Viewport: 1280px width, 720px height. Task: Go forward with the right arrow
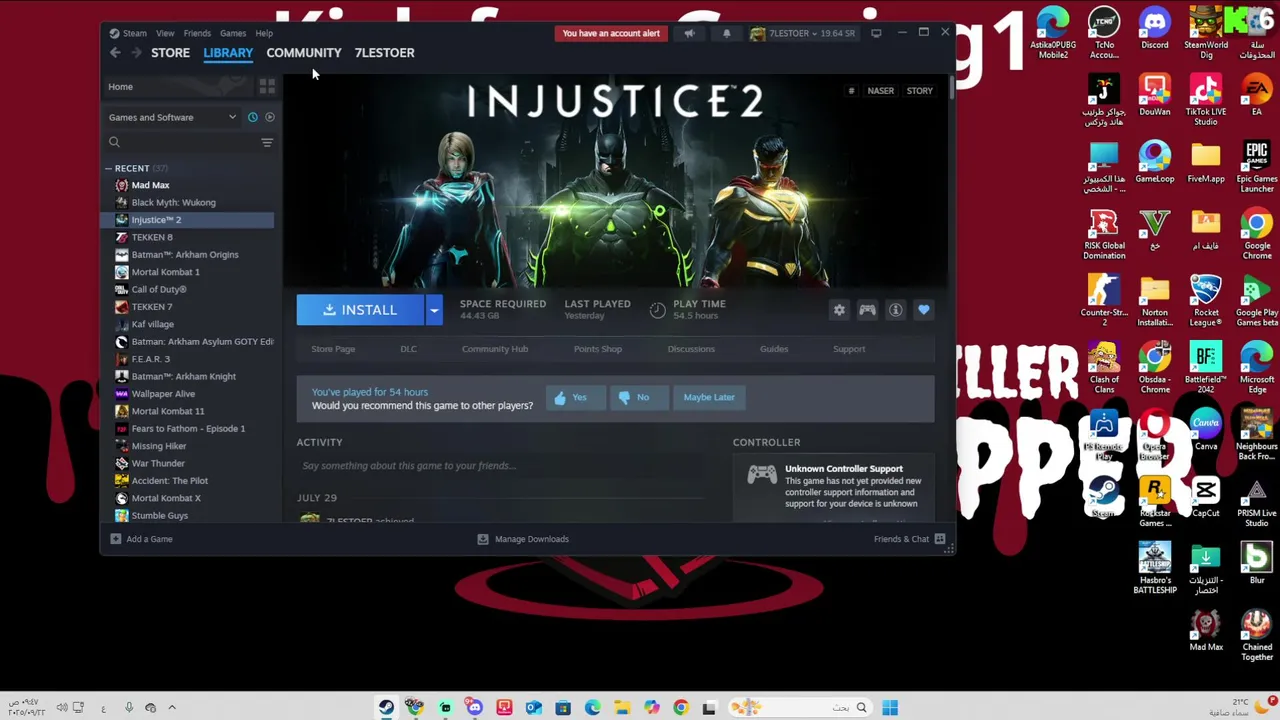(x=136, y=53)
